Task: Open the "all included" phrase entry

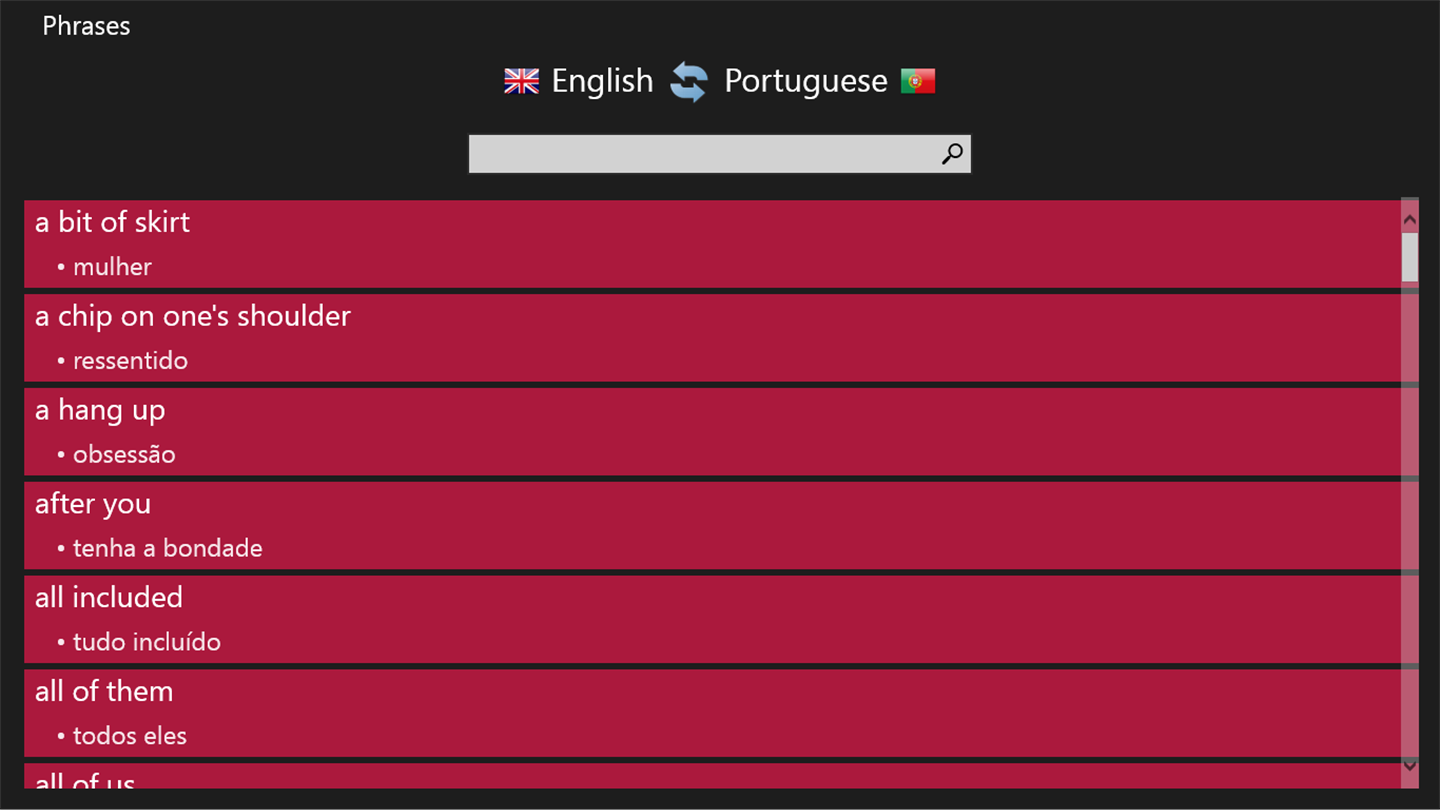Action: [x=109, y=598]
